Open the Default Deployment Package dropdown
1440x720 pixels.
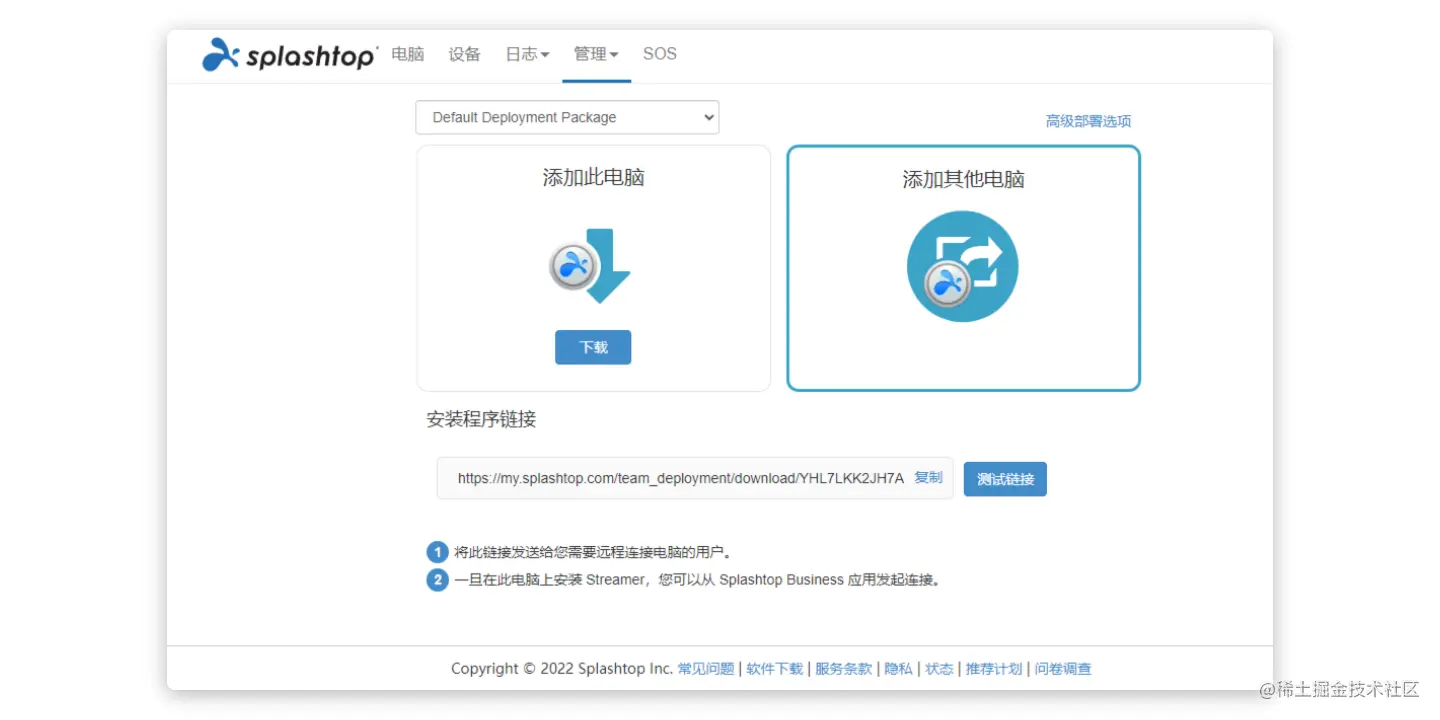point(566,117)
